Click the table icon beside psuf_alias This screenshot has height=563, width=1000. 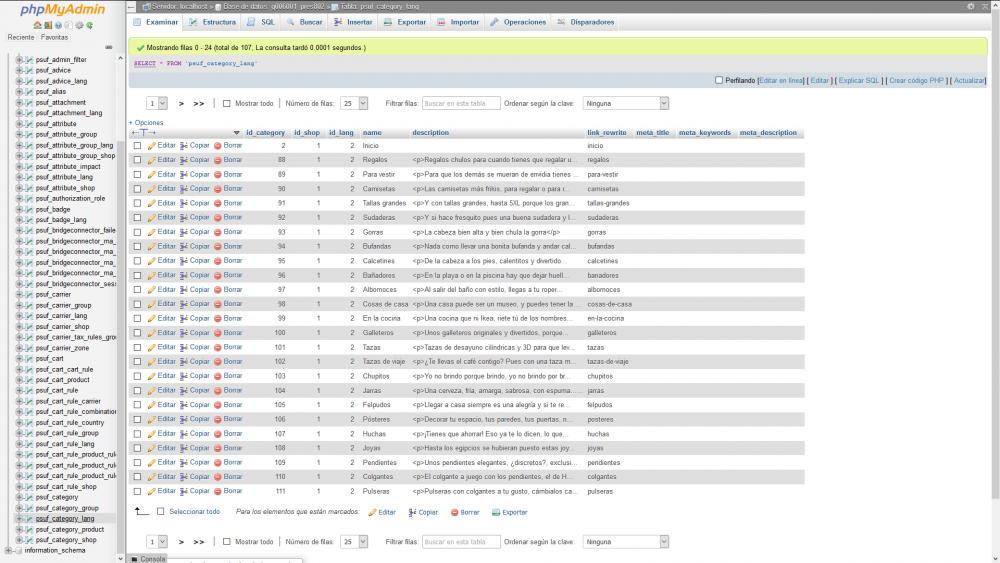point(29,91)
